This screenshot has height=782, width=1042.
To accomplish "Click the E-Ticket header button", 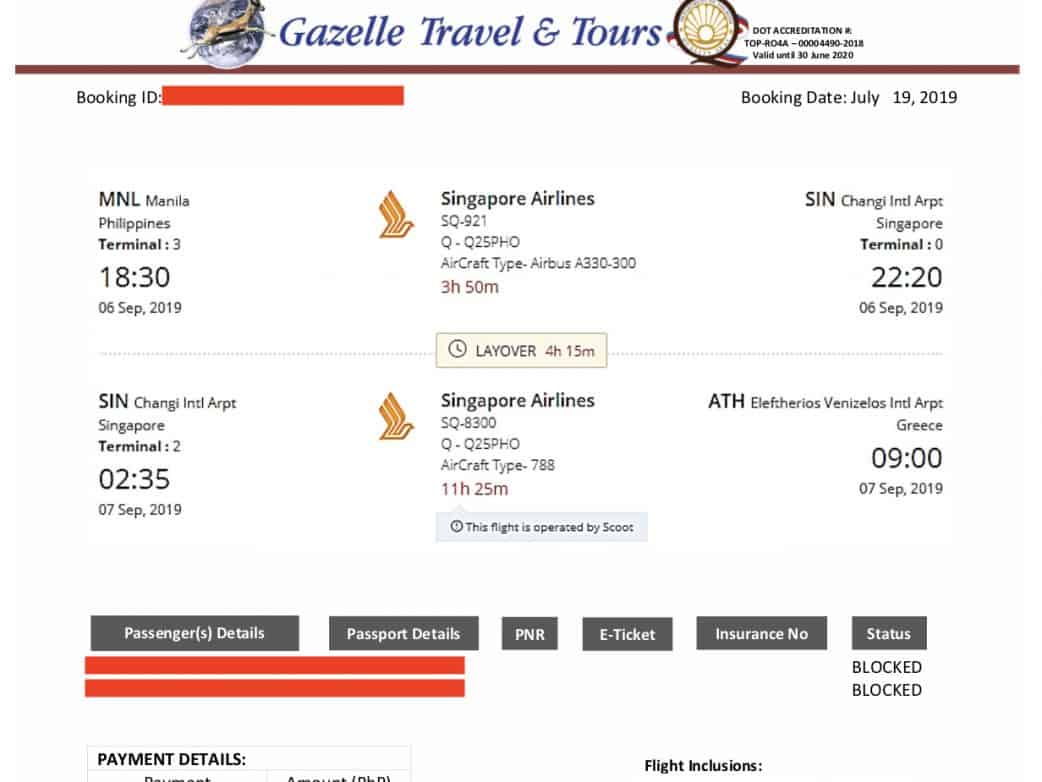I will 627,634.
